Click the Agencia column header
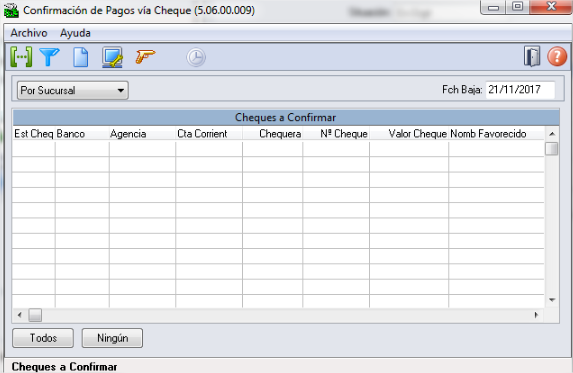Viewport: 573px width, 373px height. [142, 134]
